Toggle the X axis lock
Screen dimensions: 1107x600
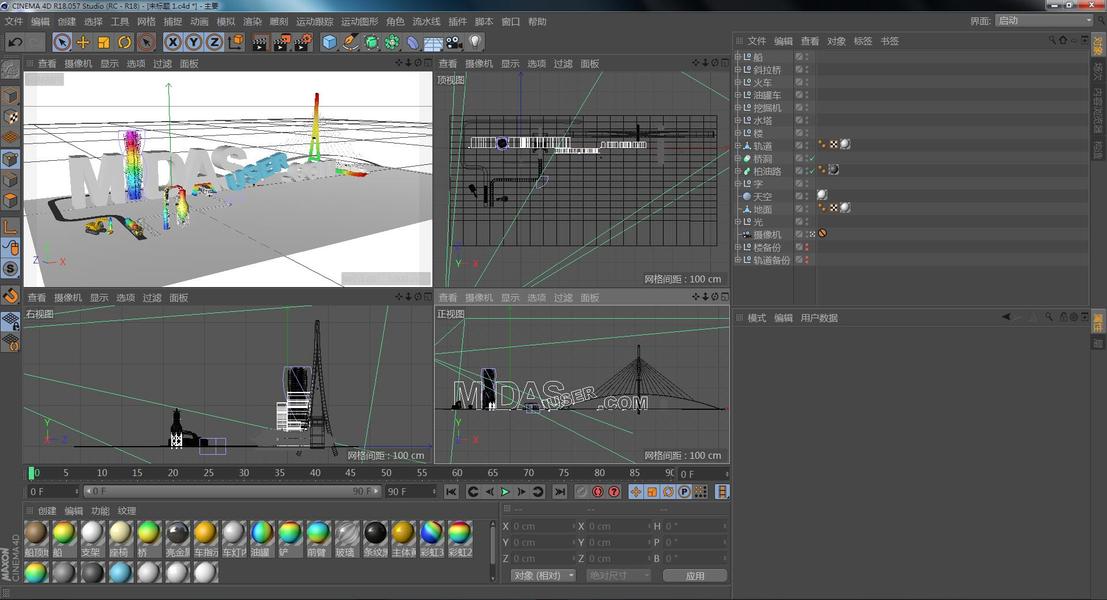click(x=172, y=42)
